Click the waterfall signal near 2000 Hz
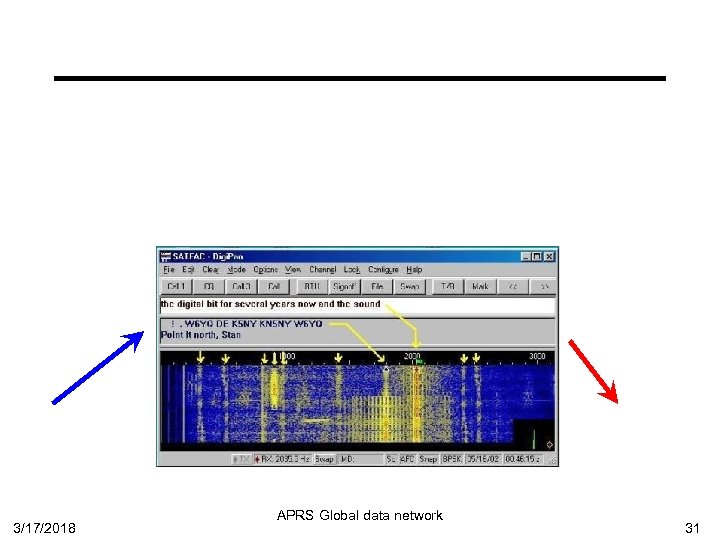Viewport: 720px width, 540px height. [x=417, y=404]
